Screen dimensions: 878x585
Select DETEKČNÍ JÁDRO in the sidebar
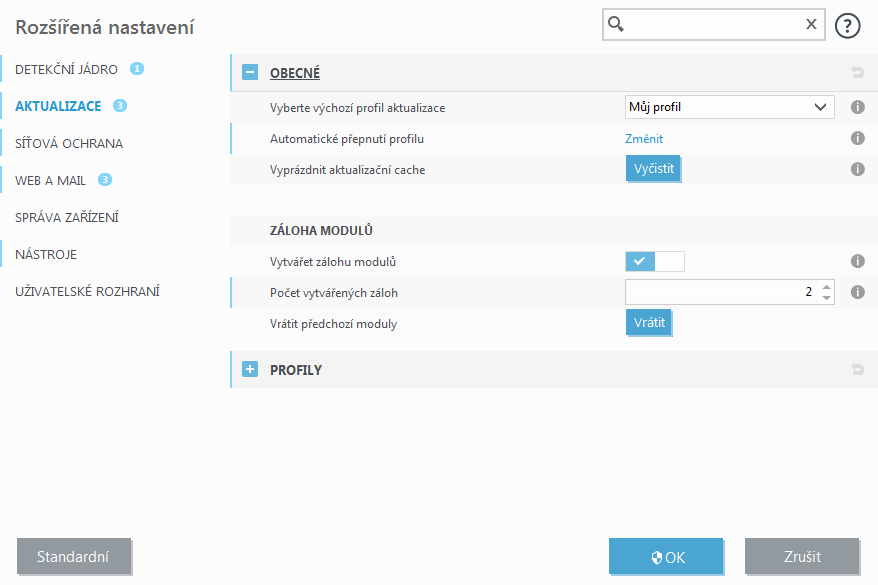[x=66, y=69]
